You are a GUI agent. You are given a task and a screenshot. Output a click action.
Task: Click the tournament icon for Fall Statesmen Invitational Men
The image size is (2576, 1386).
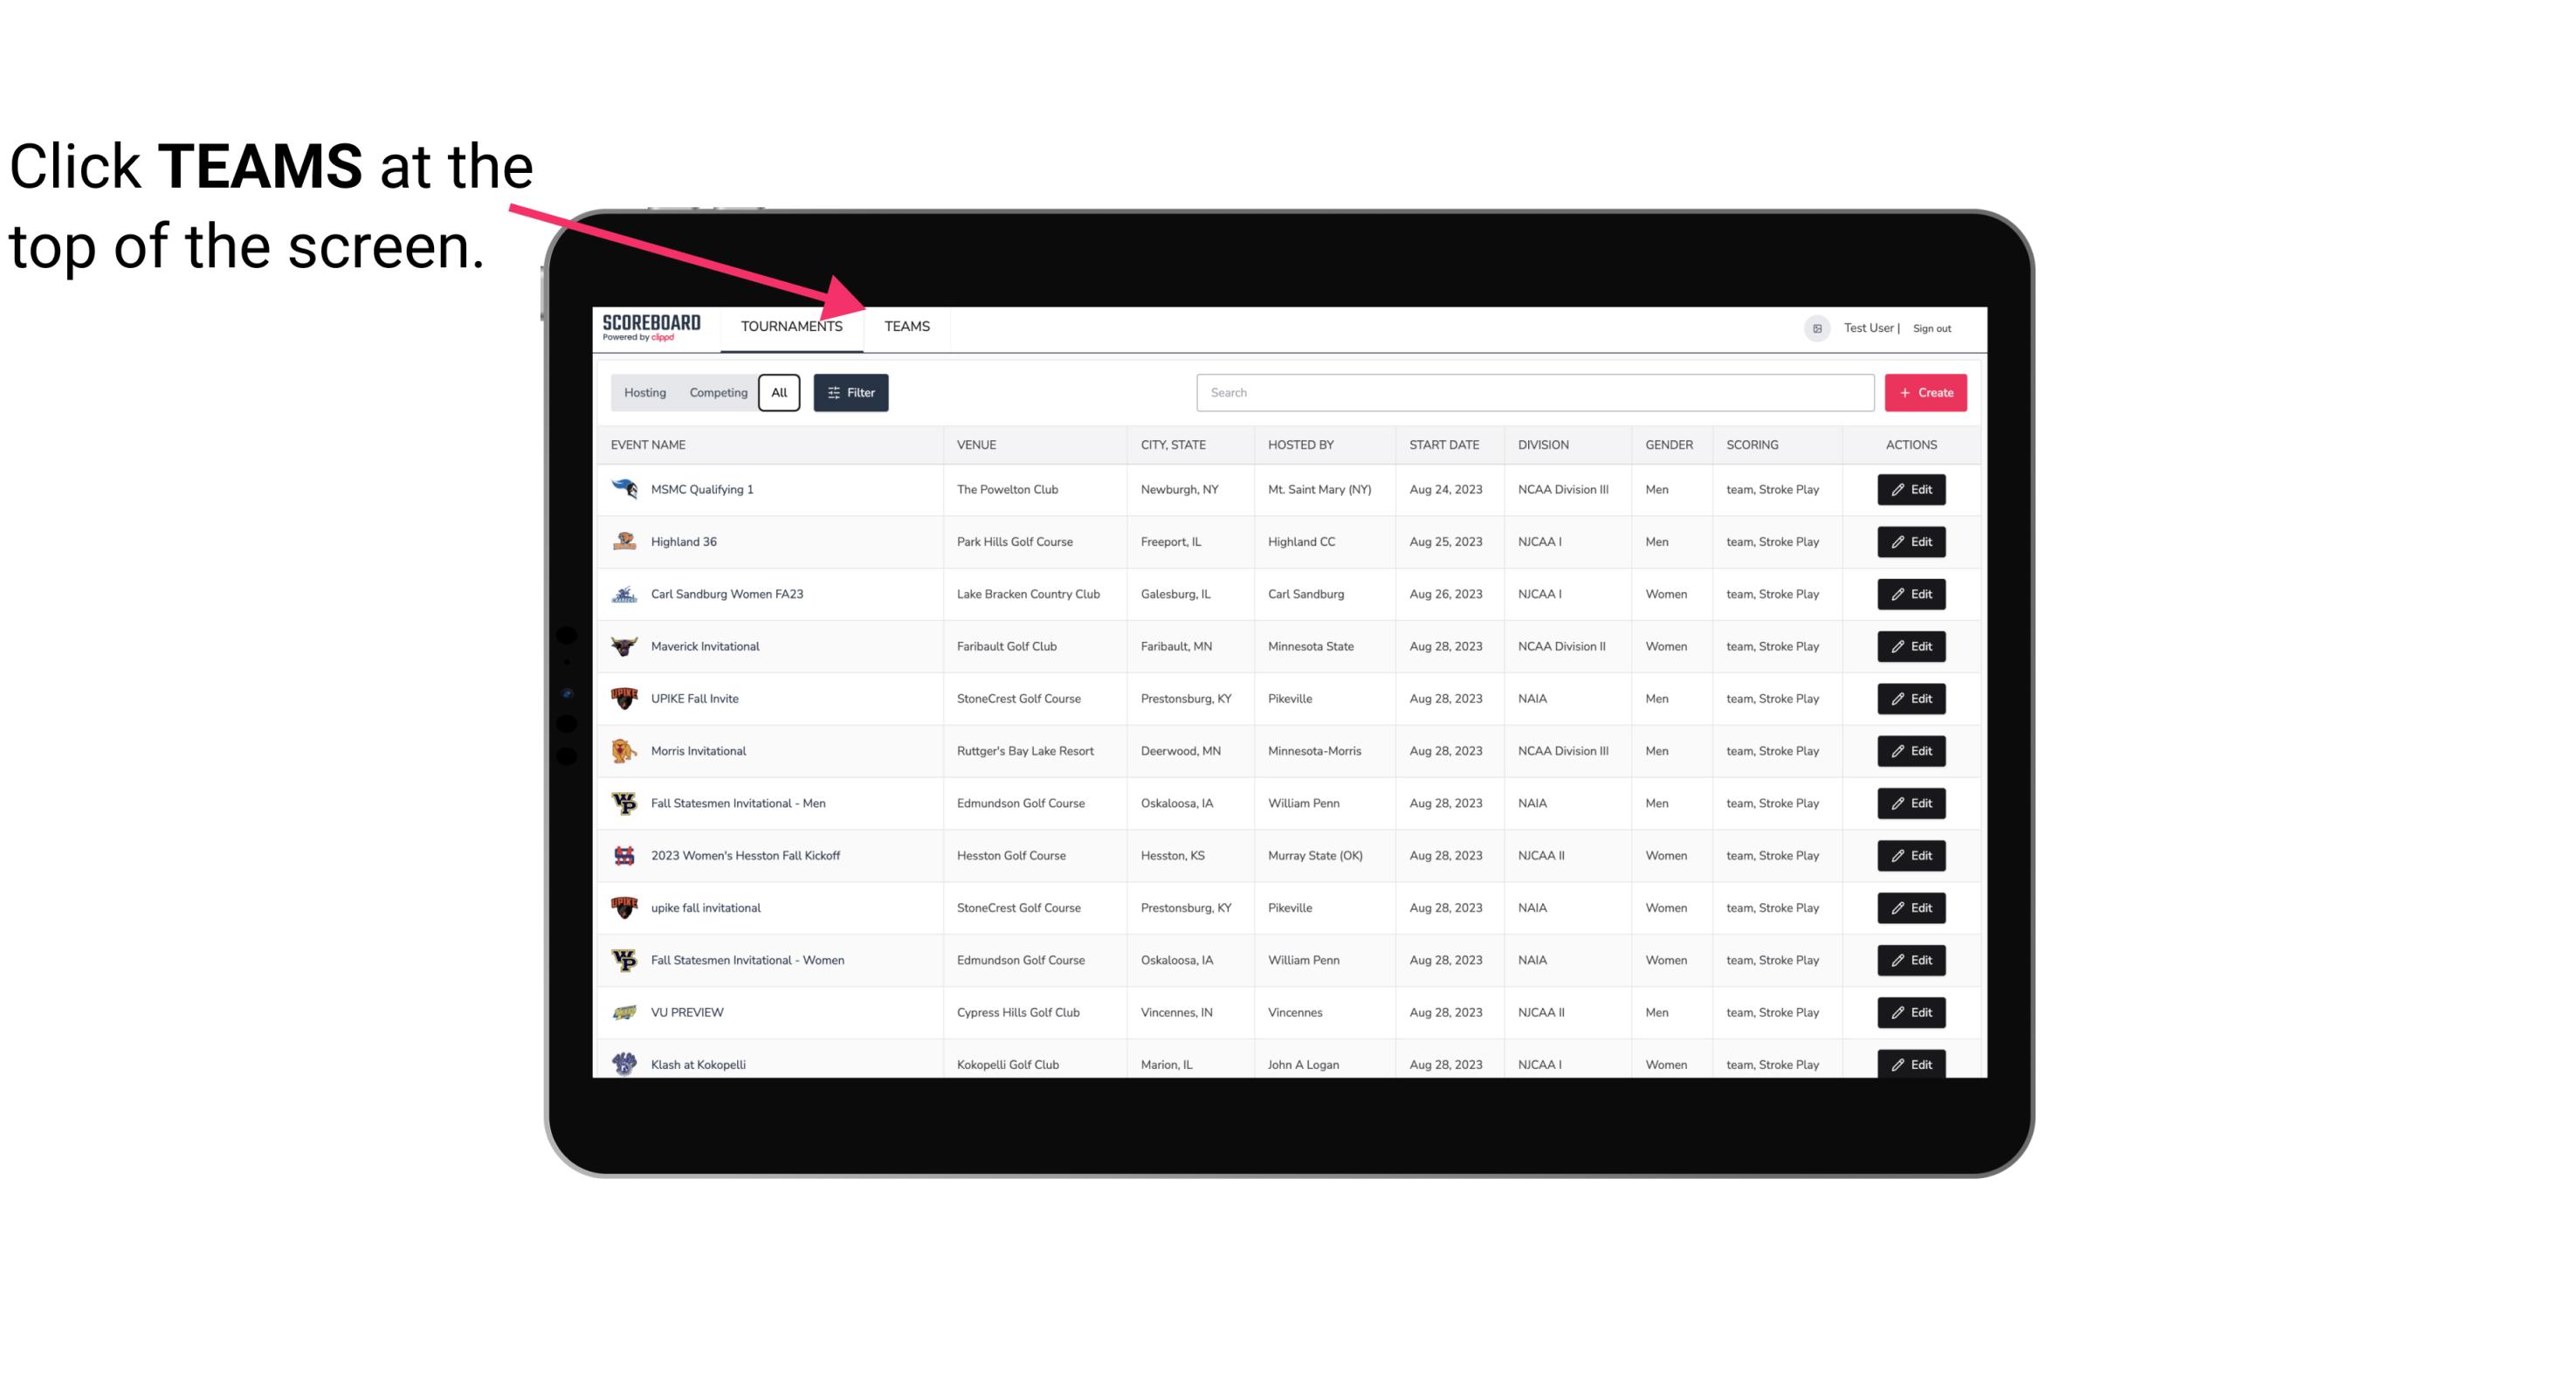(626, 803)
